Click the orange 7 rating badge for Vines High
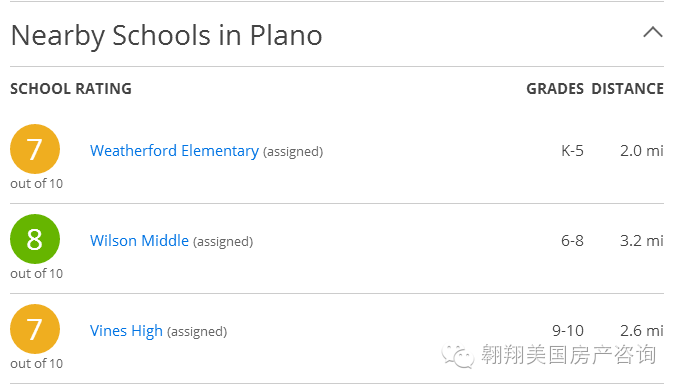Viewport: 679px width, 388px height. click(35, 329)
